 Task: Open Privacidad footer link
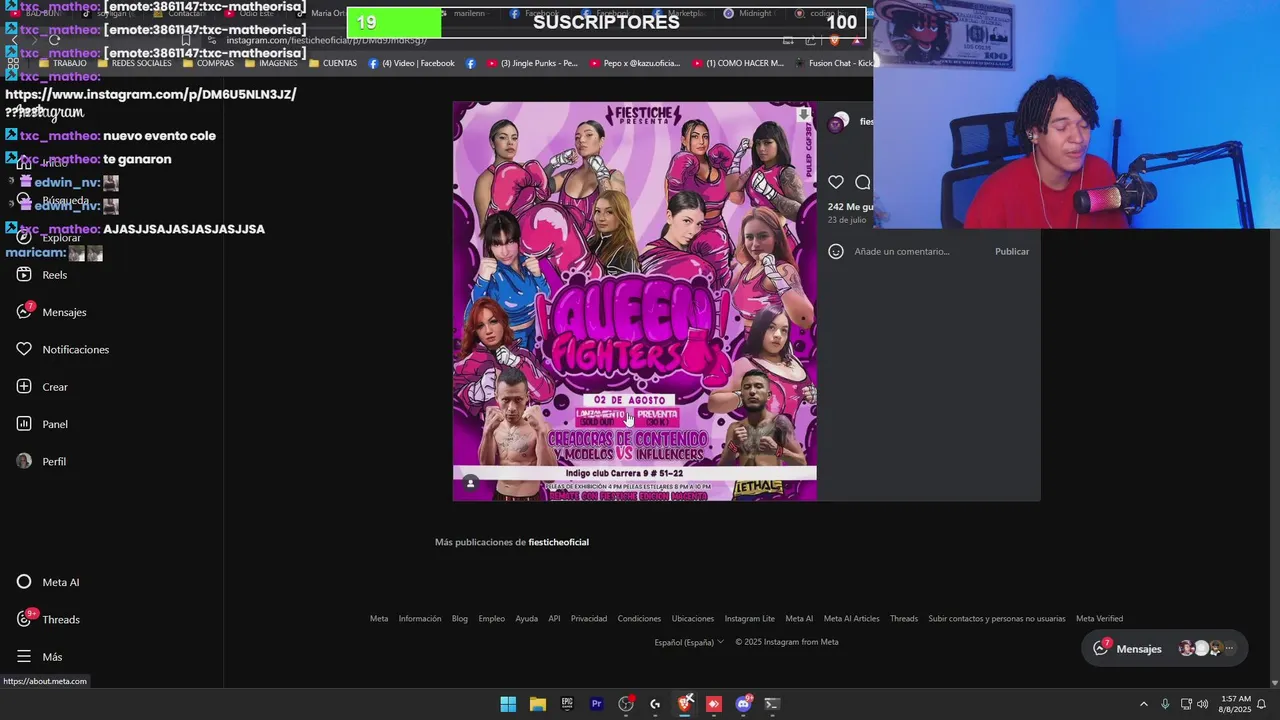coord(589,618)
